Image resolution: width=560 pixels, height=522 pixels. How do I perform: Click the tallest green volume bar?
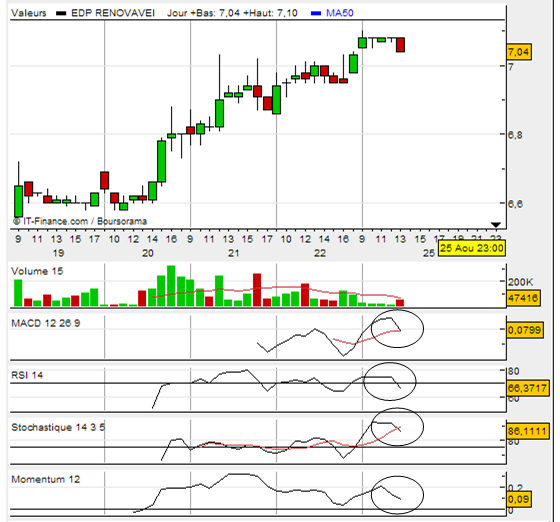[x=171, y=286]
